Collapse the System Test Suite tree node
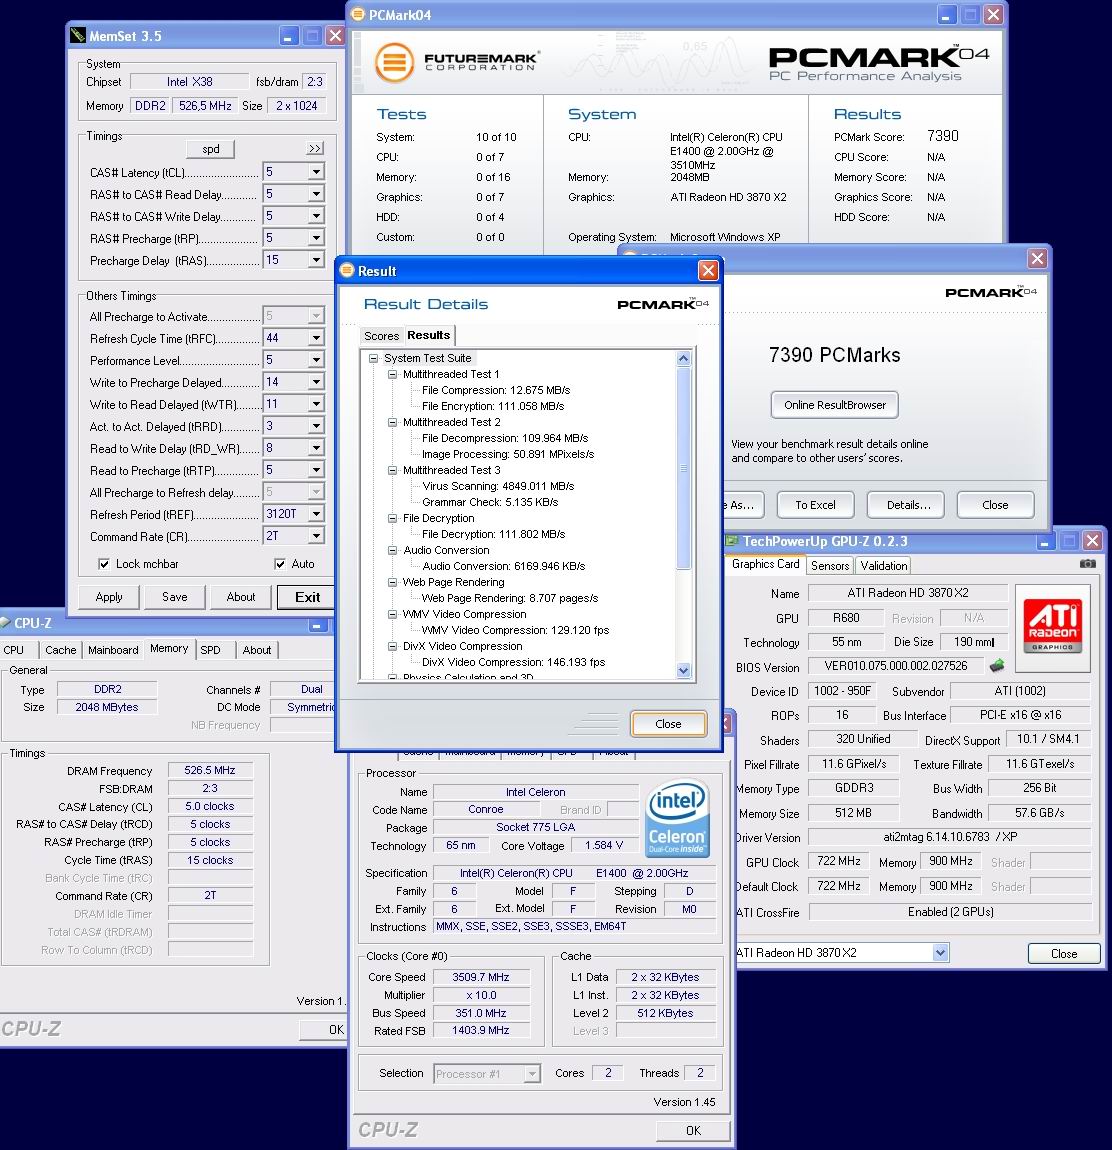This screenshot has height=1150, width=1112. click(373, 358)
